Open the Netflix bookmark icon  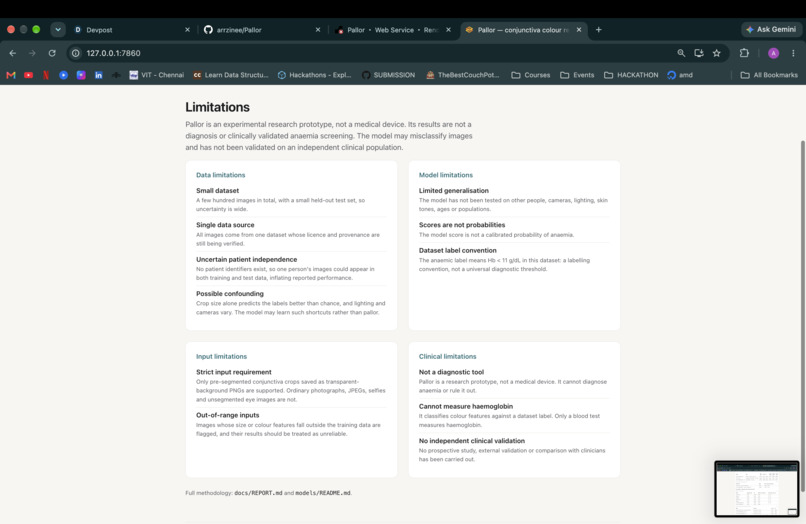tap(46, 75)
